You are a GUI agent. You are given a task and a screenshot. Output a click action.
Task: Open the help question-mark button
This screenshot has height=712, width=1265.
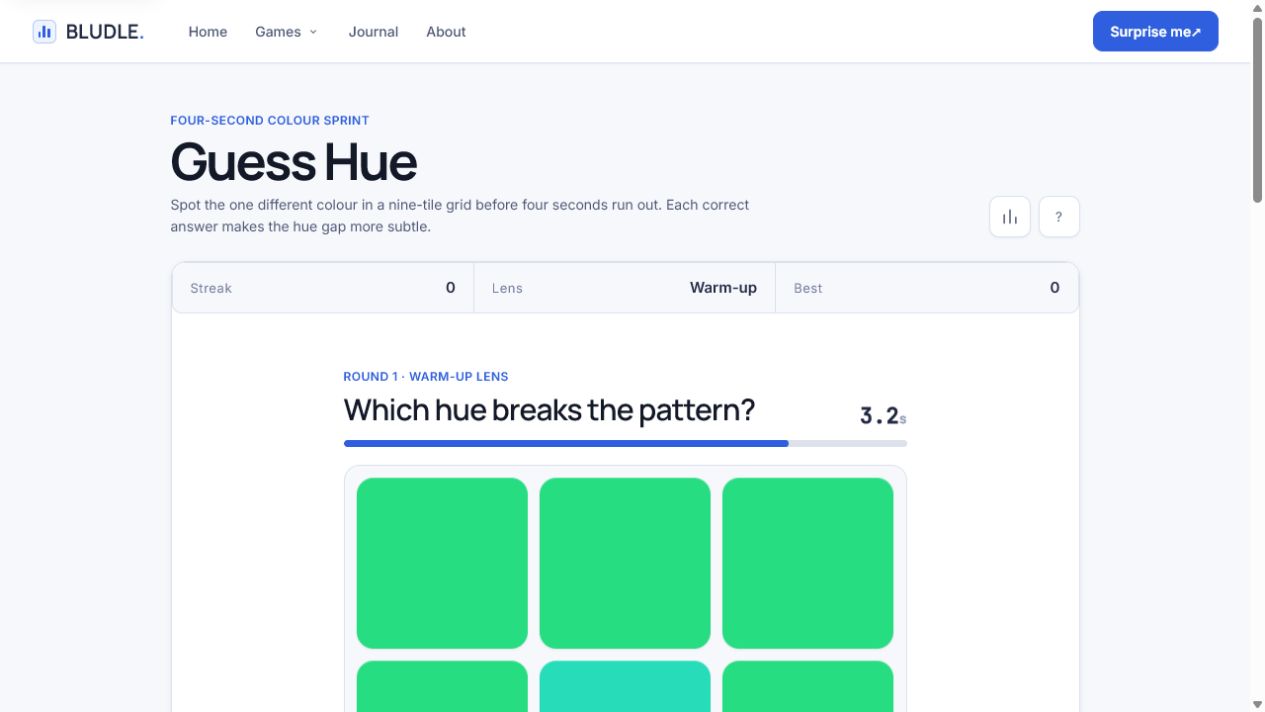(1059, 217)
